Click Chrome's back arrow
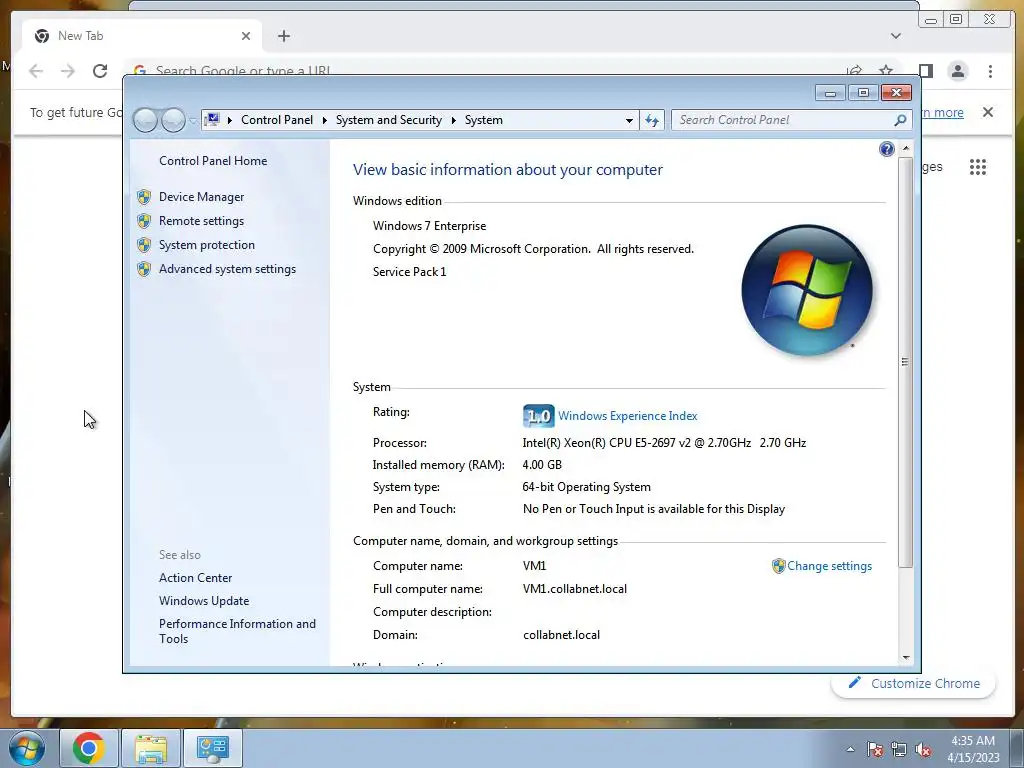The width and height of the screenshot is (1024, 768). 36,71
